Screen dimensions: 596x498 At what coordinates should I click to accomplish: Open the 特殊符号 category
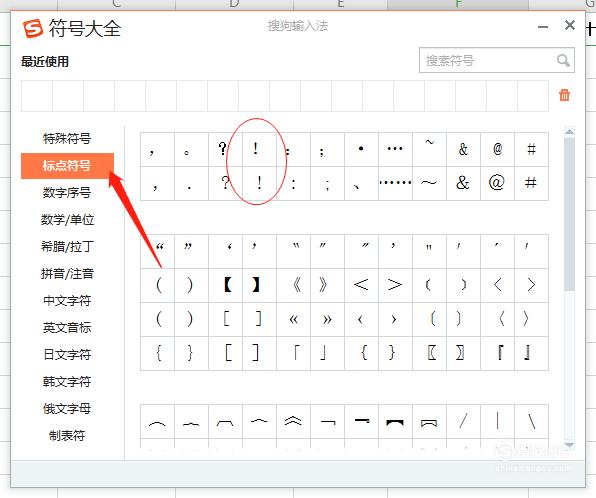coord(67,138)
